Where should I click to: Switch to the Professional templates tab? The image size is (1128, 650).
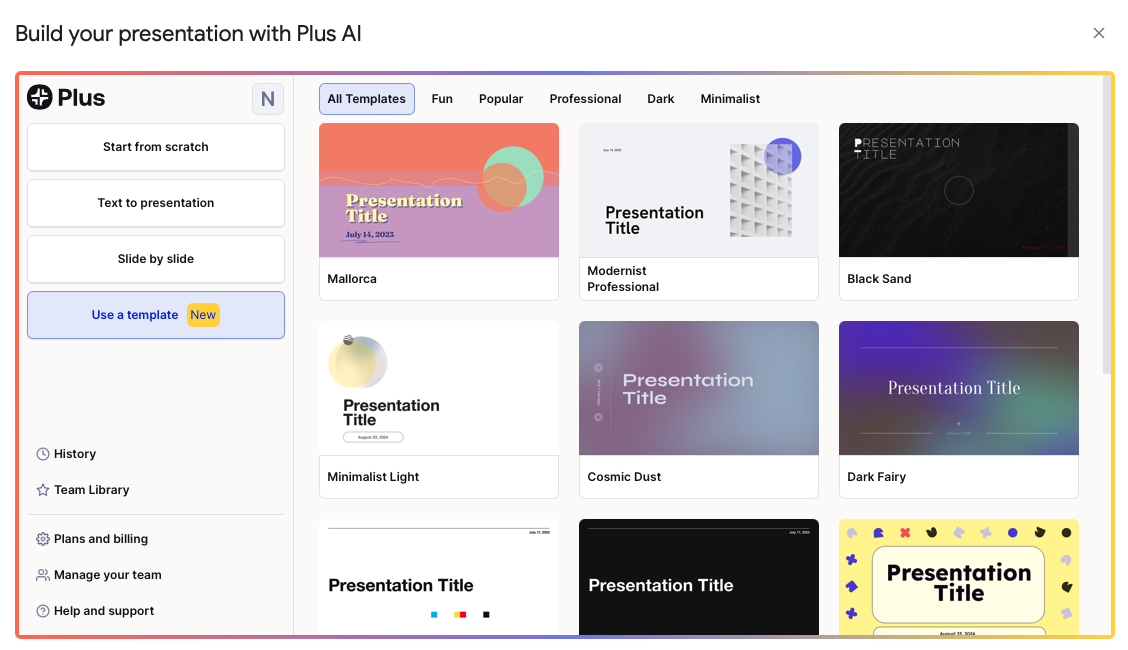pos(585,99)
